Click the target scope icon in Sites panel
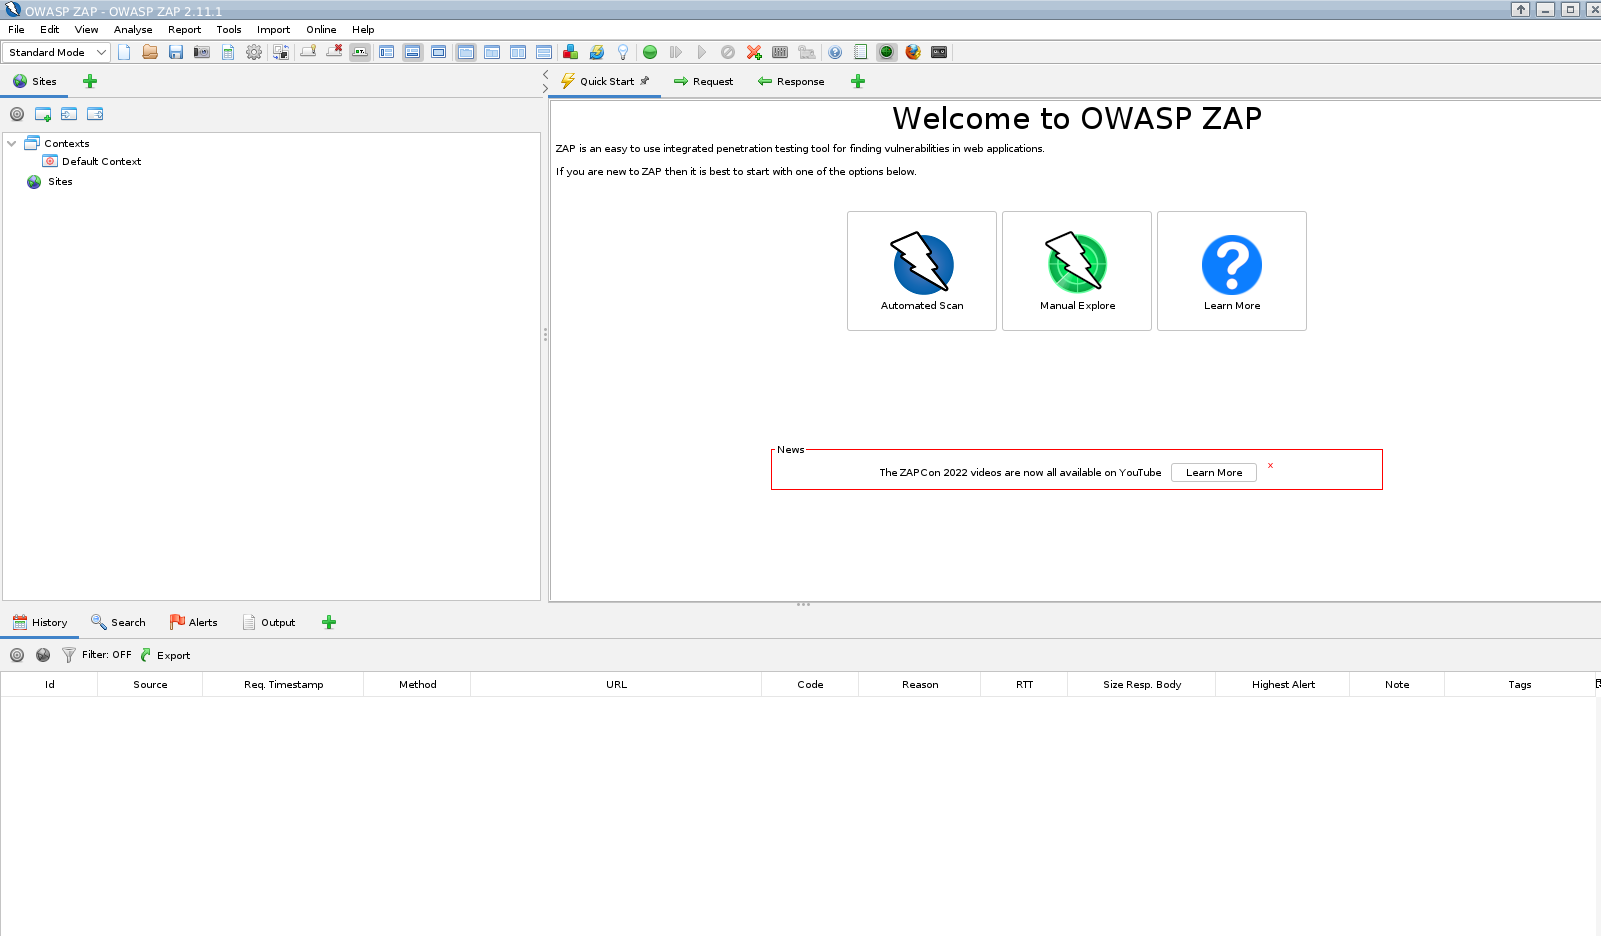1601x936 pixels. [x=17, y=114]
